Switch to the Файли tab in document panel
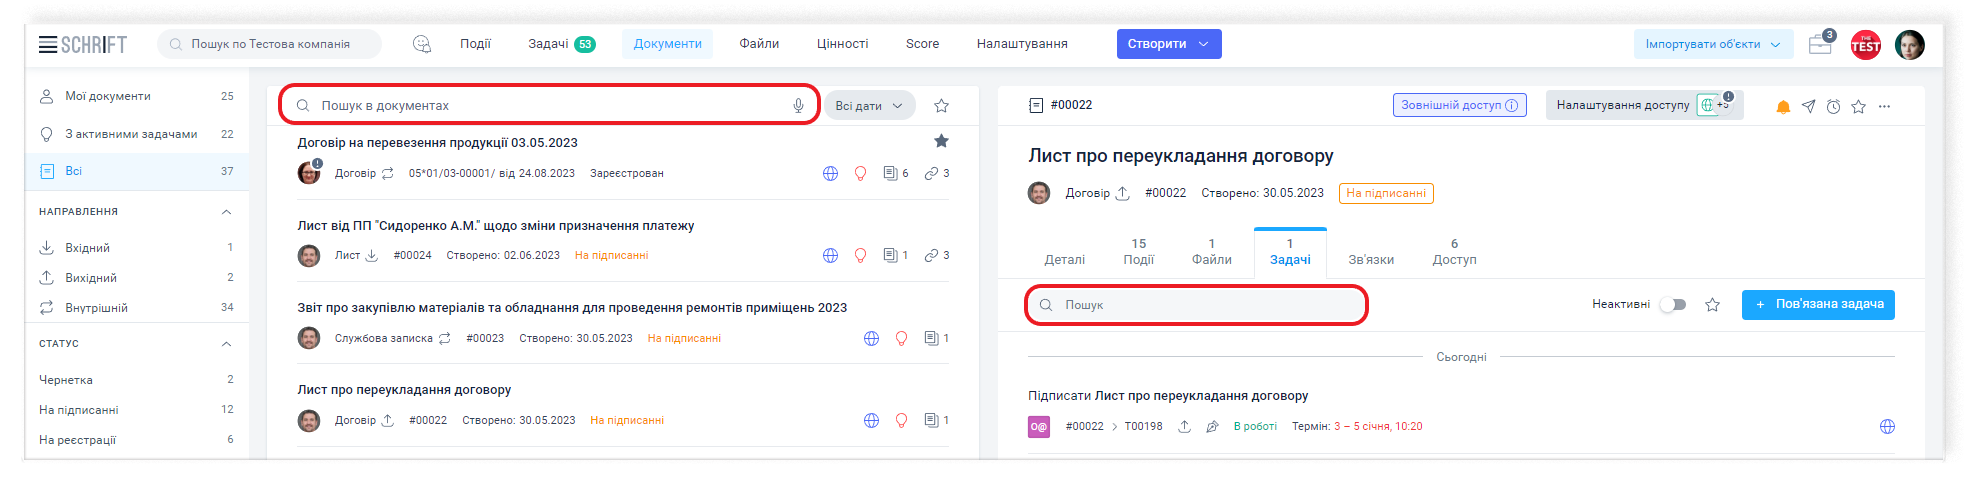 1211,252
